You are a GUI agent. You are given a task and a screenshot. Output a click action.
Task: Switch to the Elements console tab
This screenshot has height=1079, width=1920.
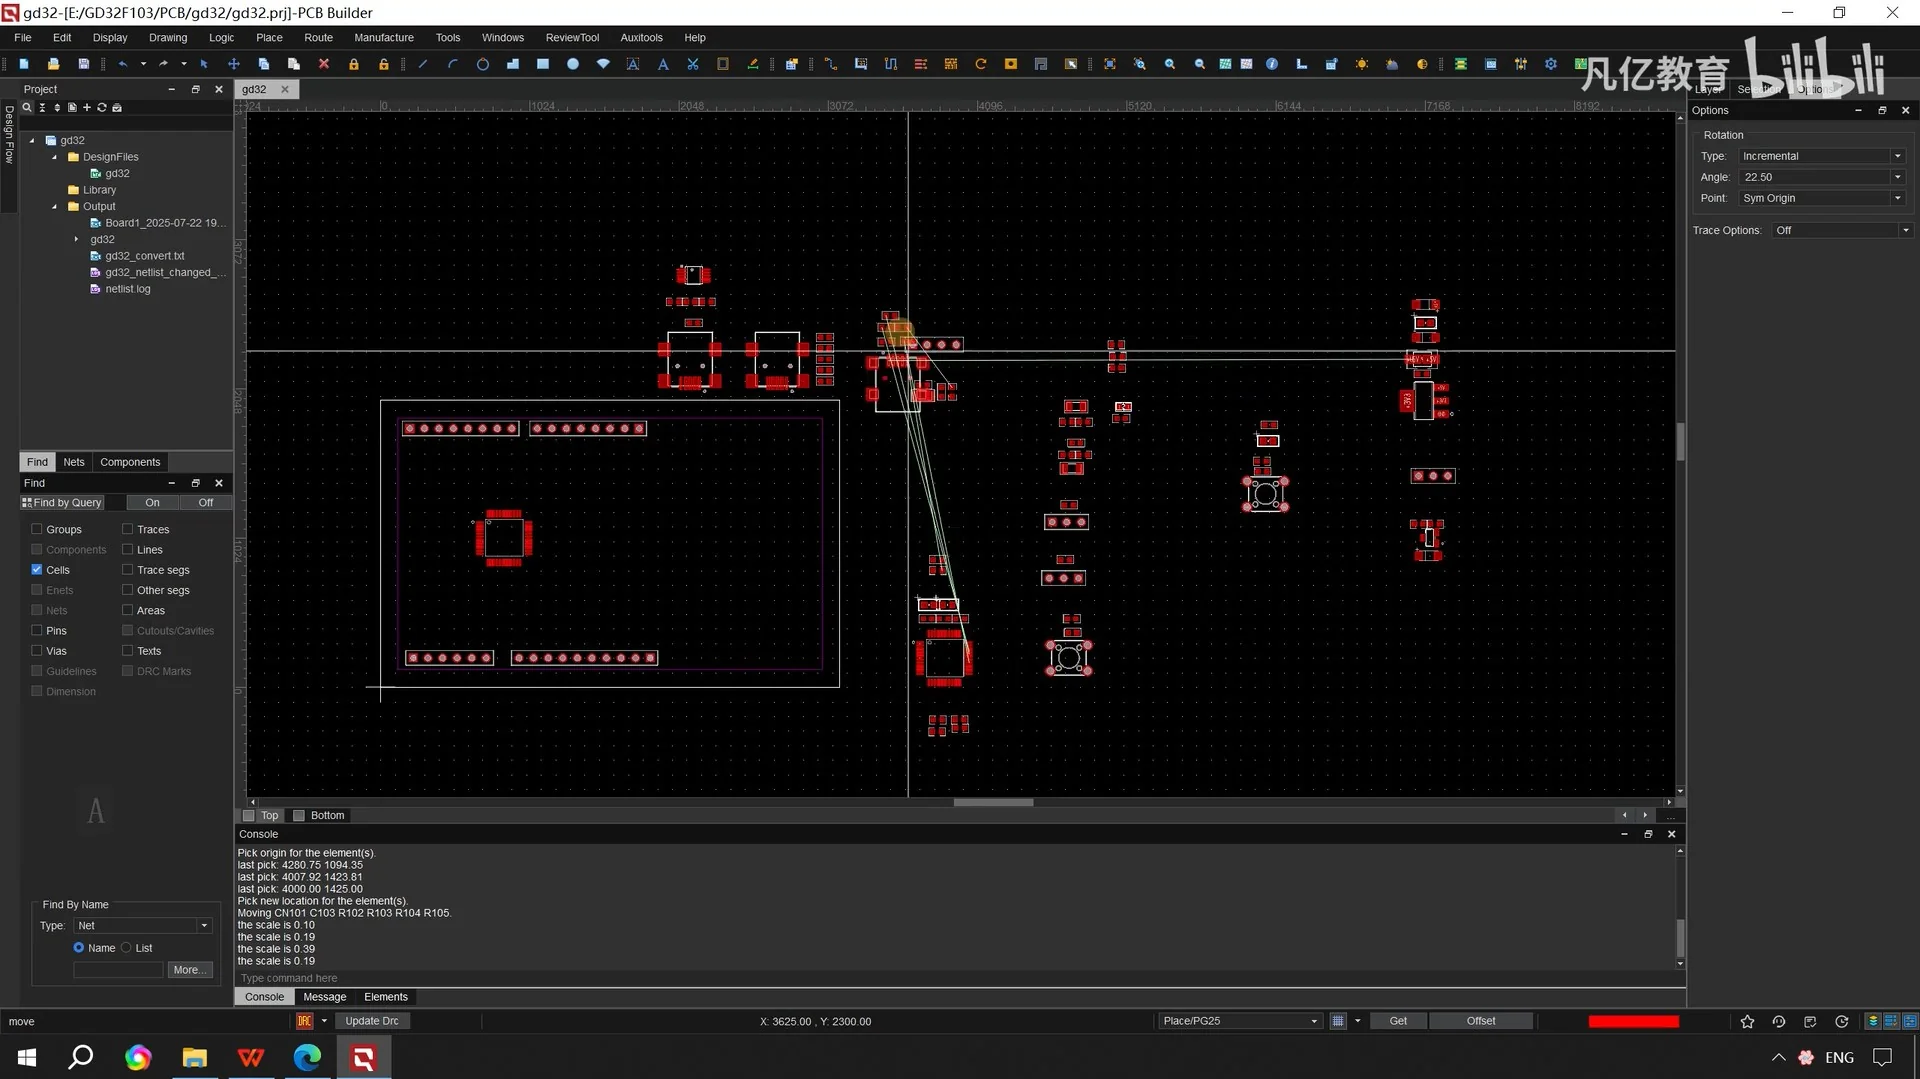(386, 996)
